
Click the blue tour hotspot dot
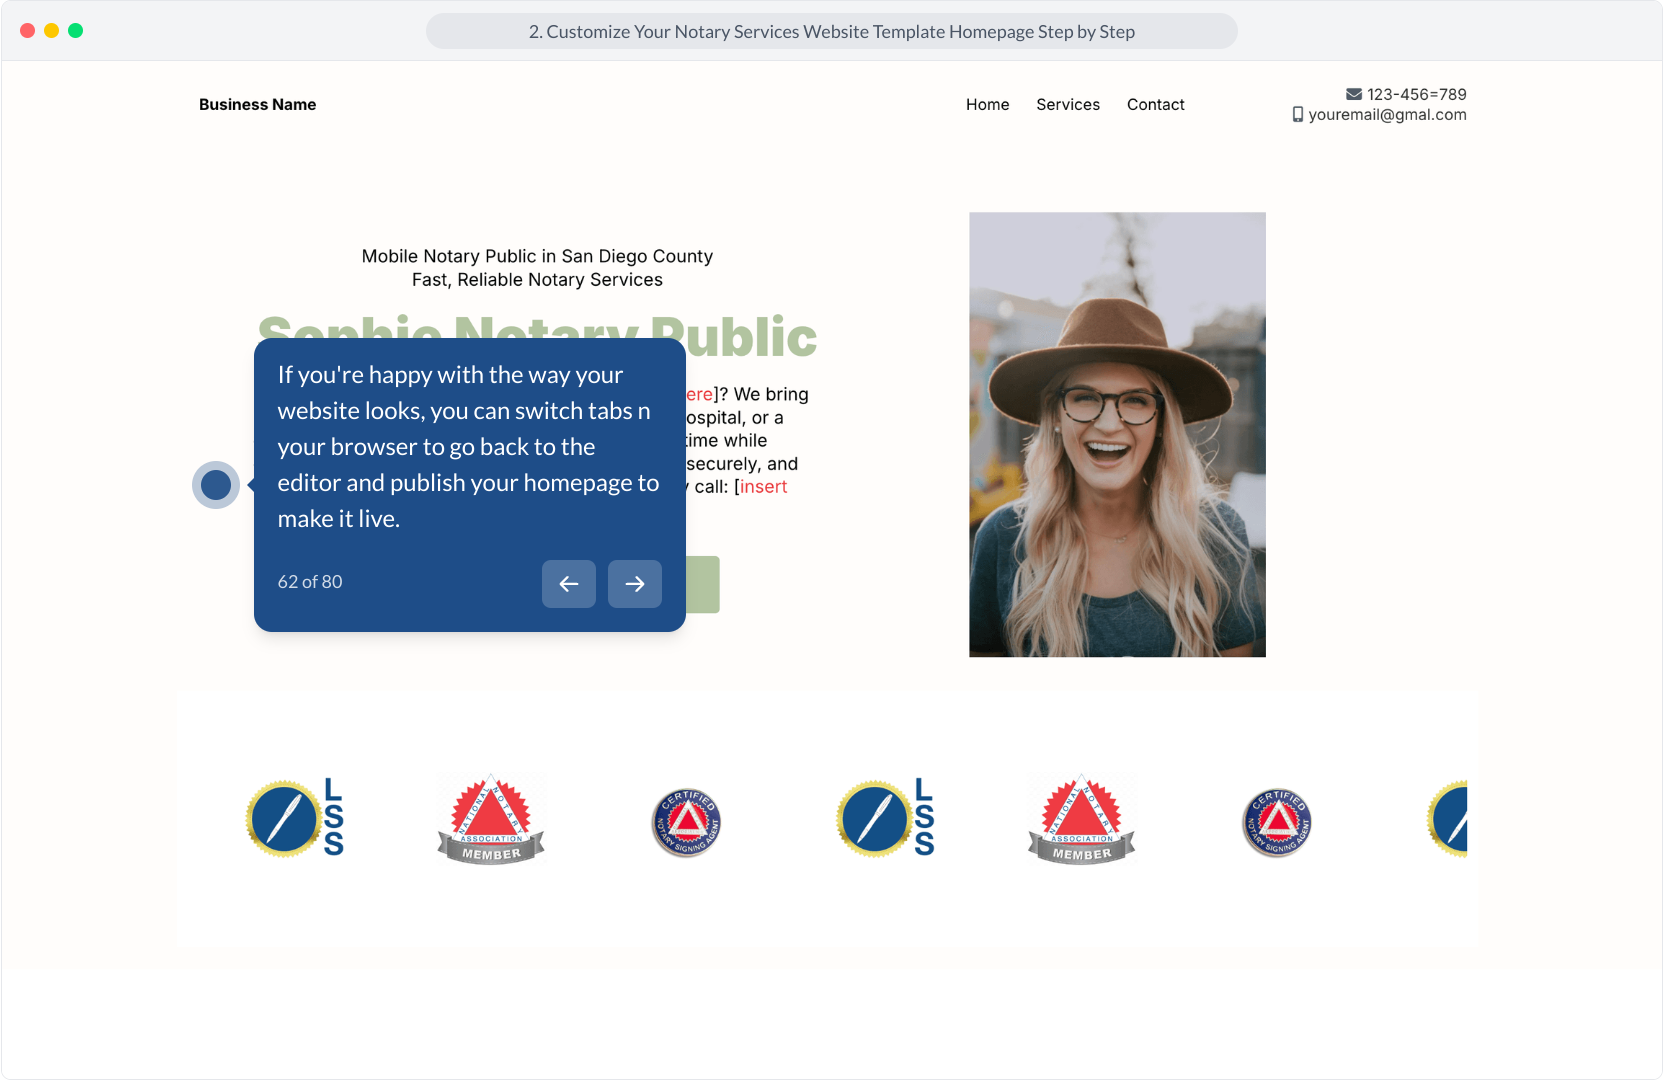[x=216, y=485]
